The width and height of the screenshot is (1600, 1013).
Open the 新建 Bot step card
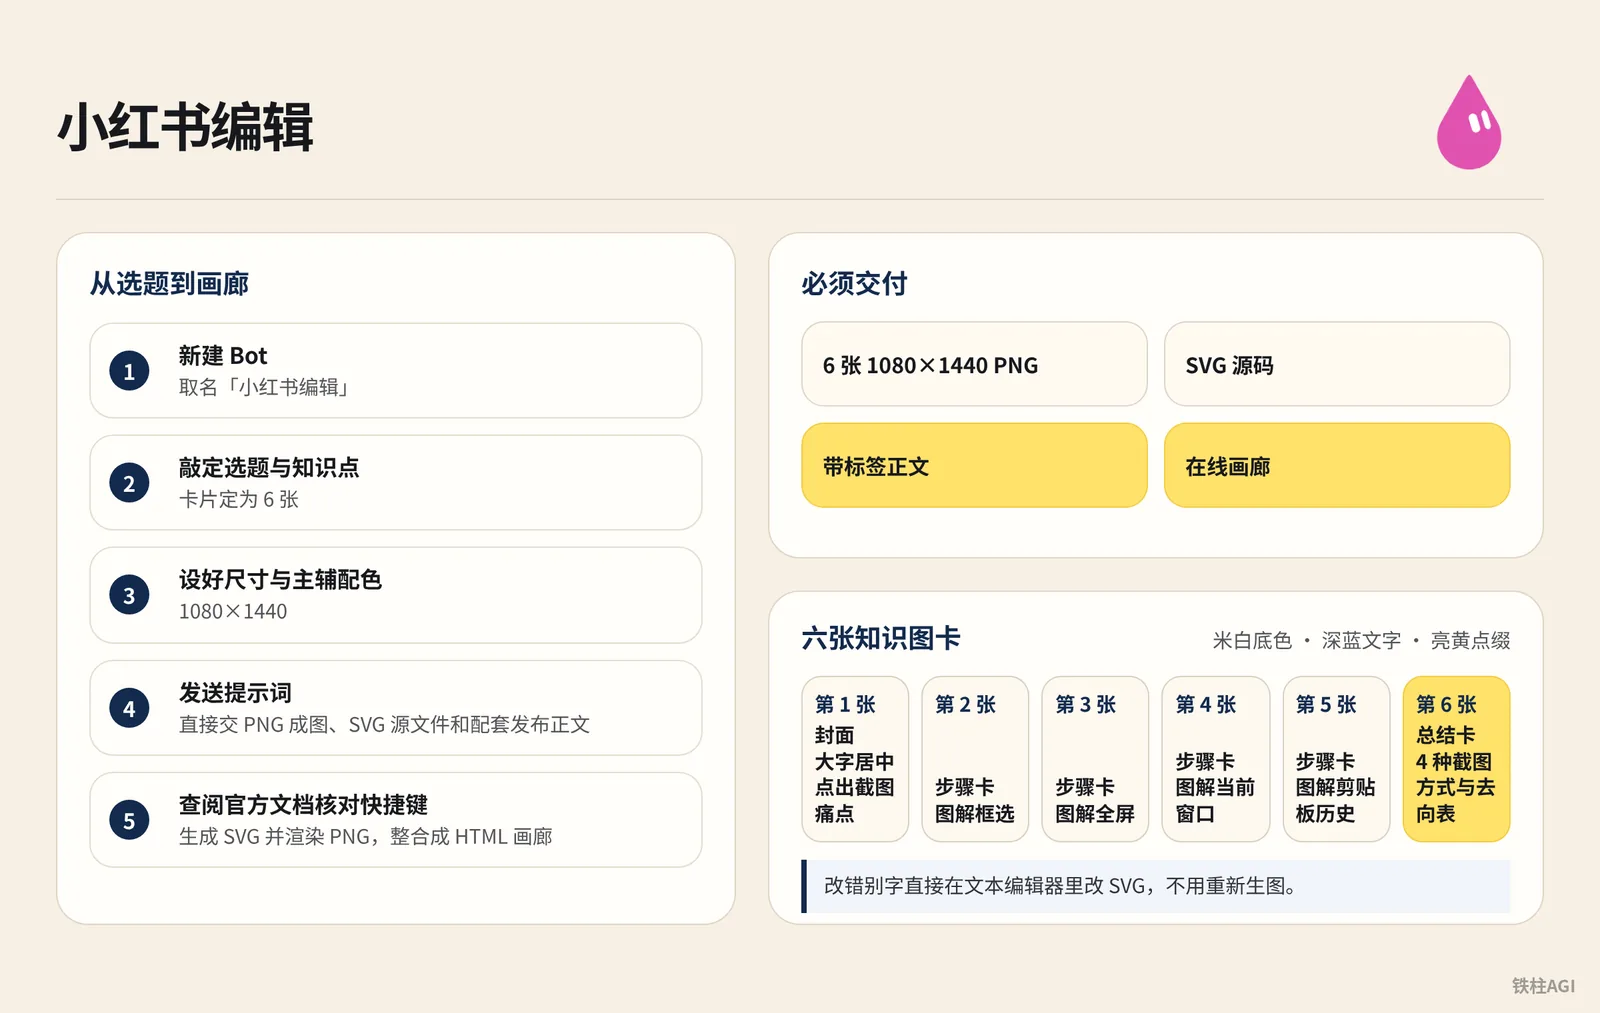(x=396, y=371)
